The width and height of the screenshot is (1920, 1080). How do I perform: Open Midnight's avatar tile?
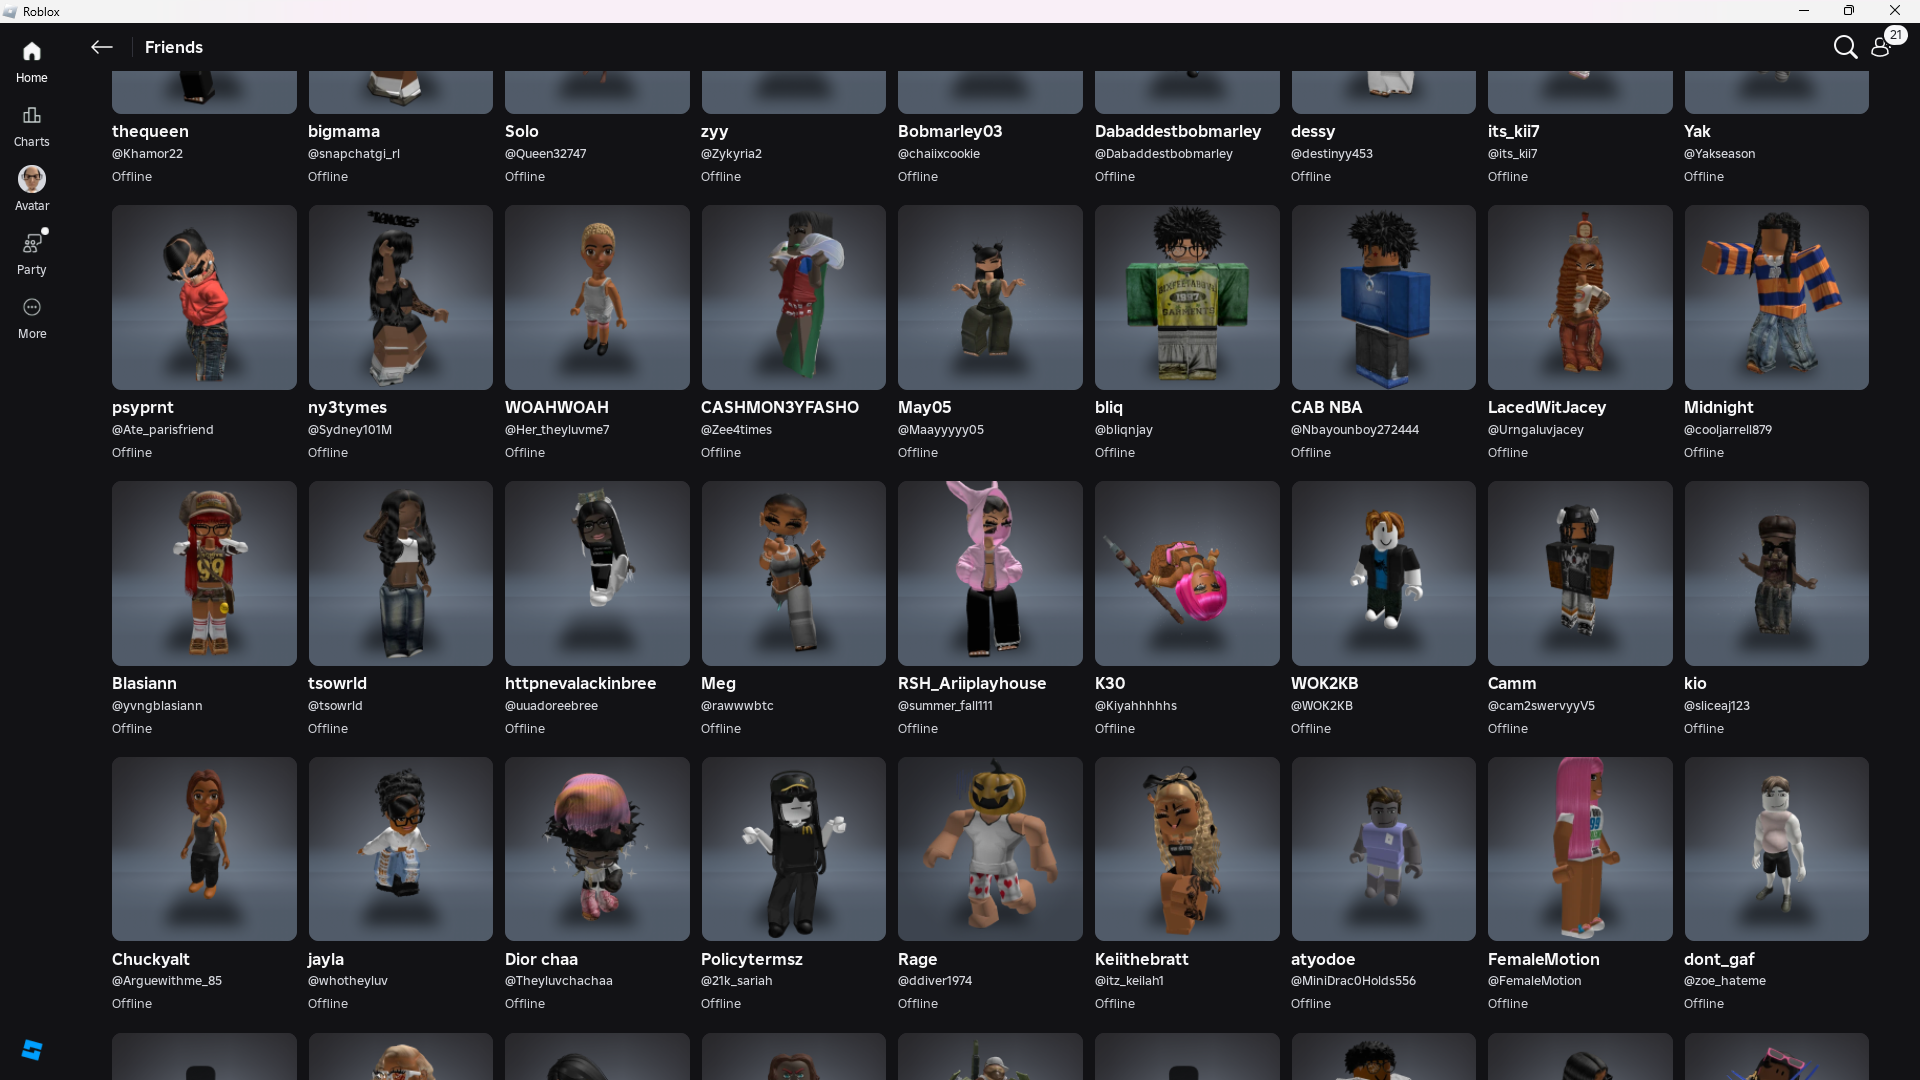(1775, 297)
